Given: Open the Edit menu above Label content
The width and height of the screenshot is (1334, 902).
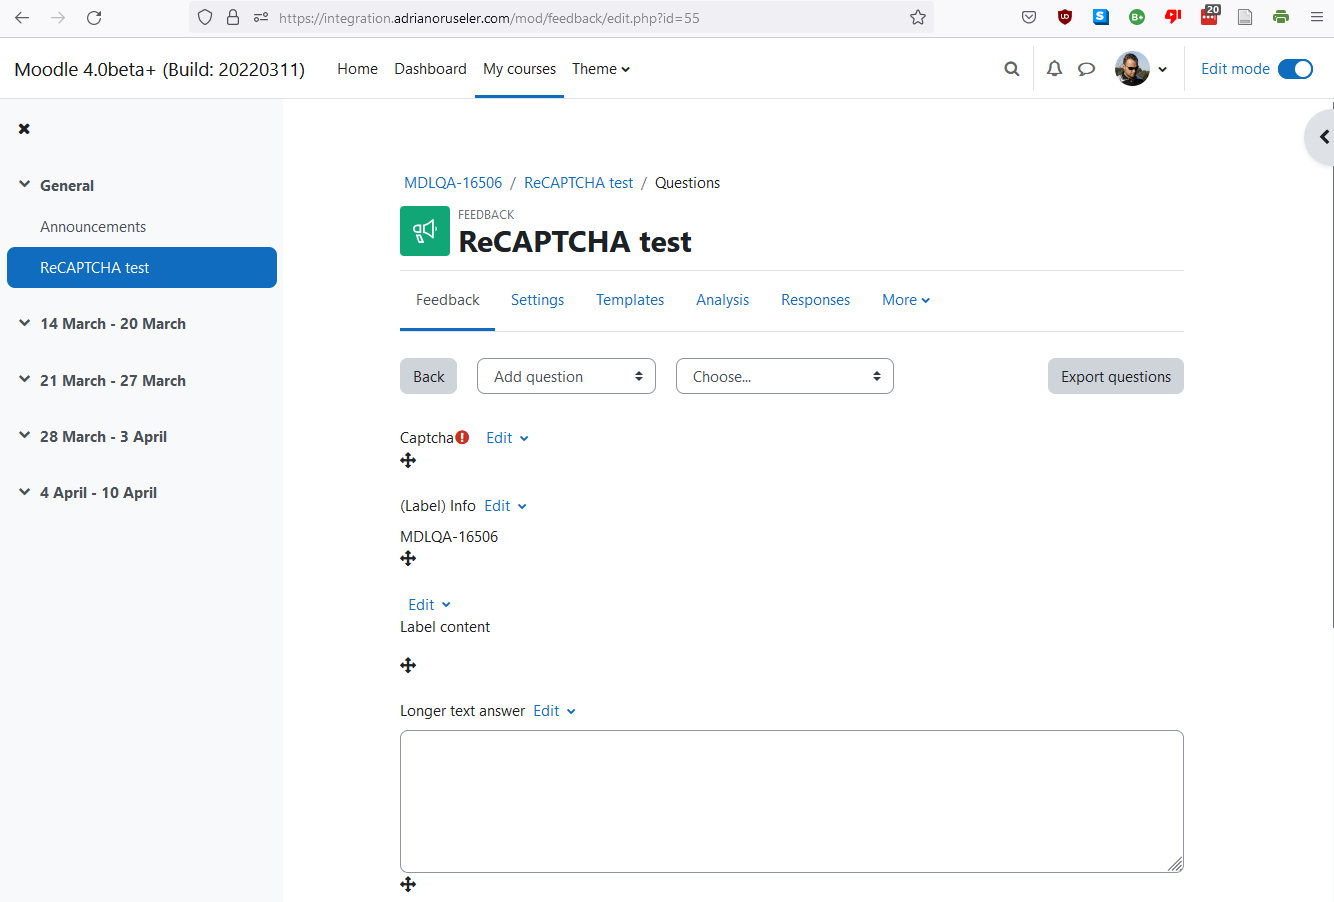Looking at the screenshot, I should [429, 605].
